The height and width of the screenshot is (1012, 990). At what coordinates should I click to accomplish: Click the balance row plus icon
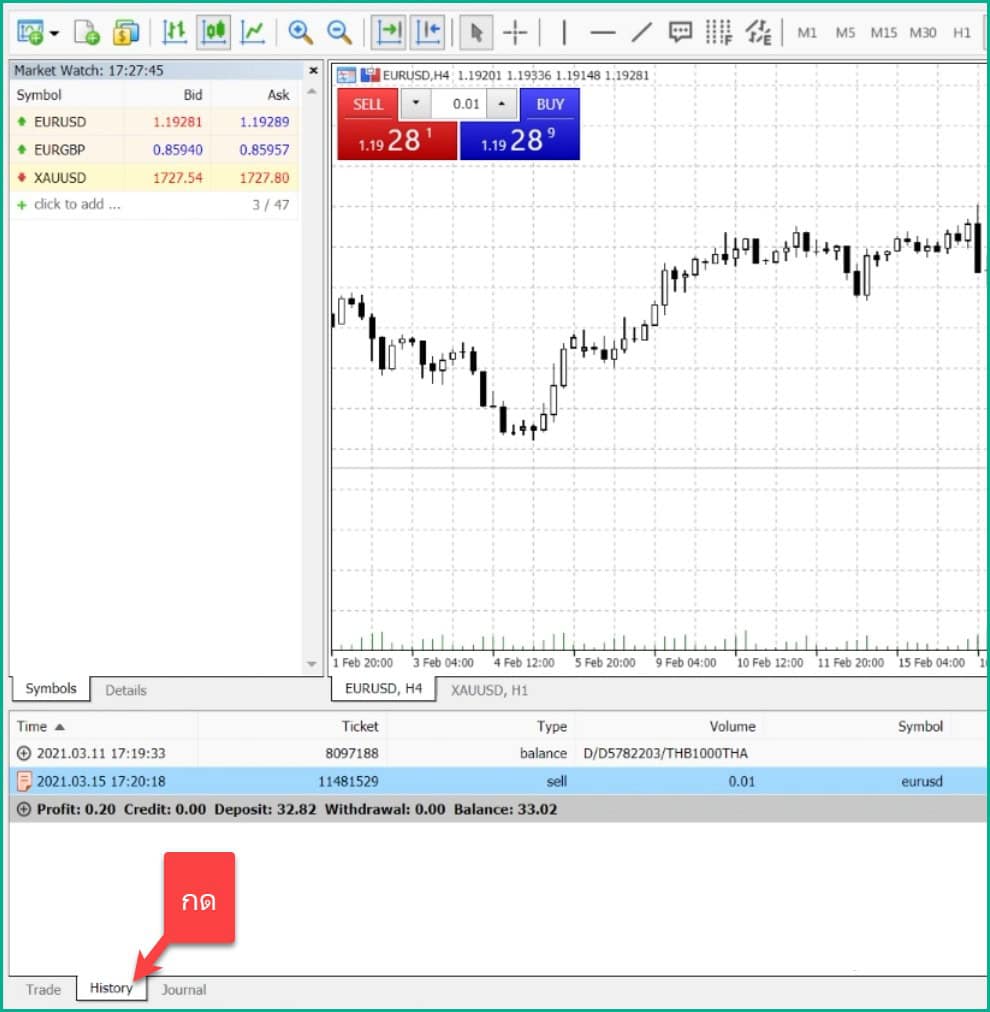[x=24, y=753]
